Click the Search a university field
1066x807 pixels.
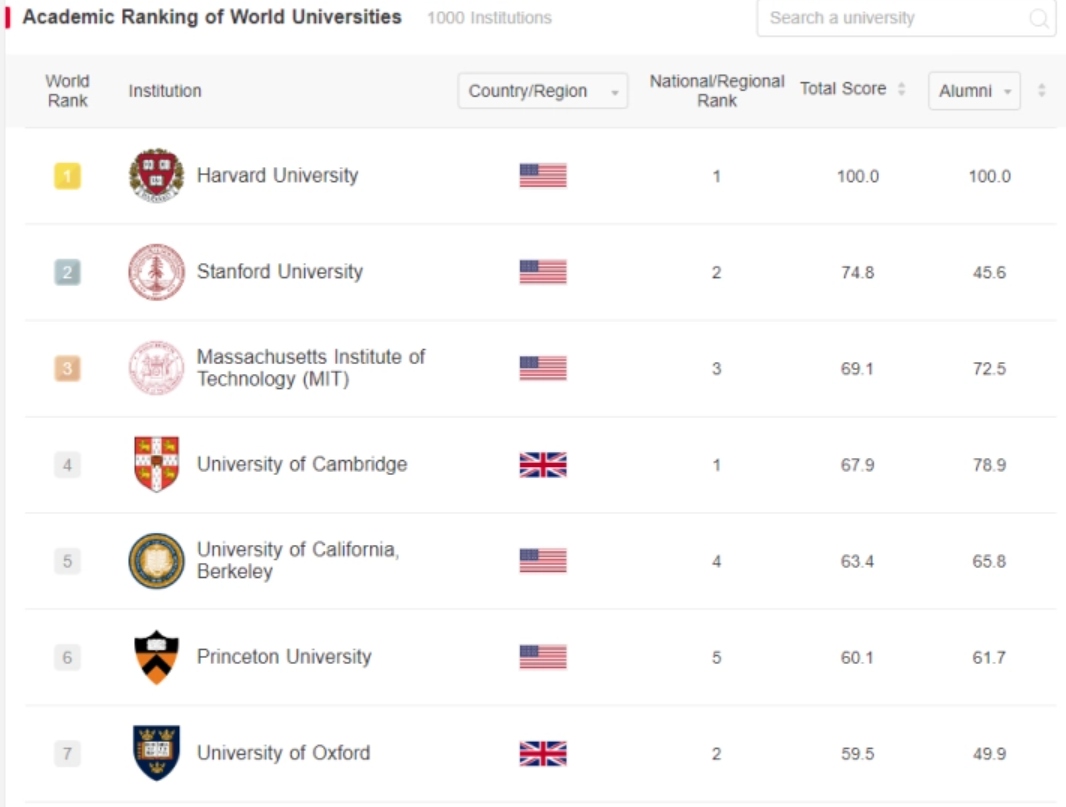click(x=890, y=19)
